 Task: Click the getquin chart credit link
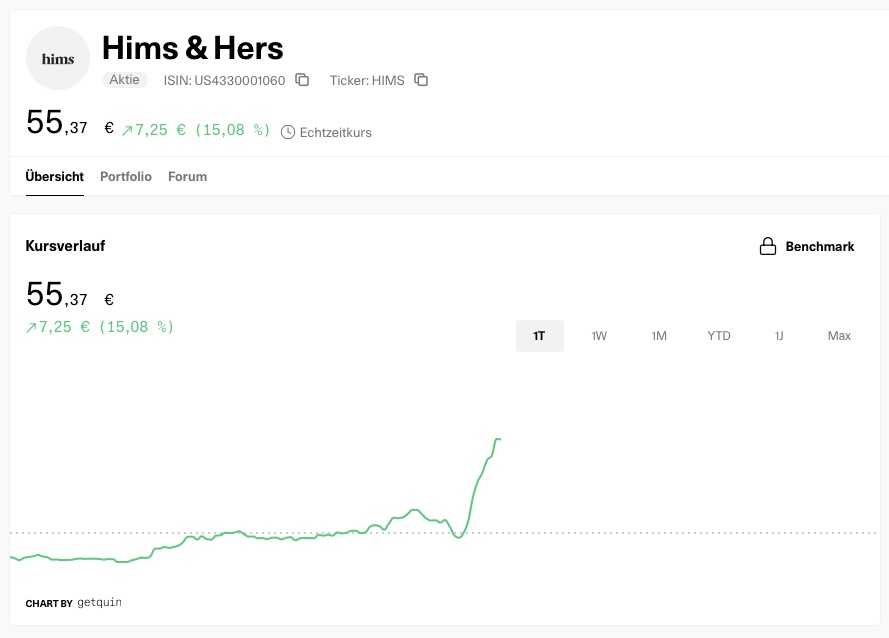point(99,602)
